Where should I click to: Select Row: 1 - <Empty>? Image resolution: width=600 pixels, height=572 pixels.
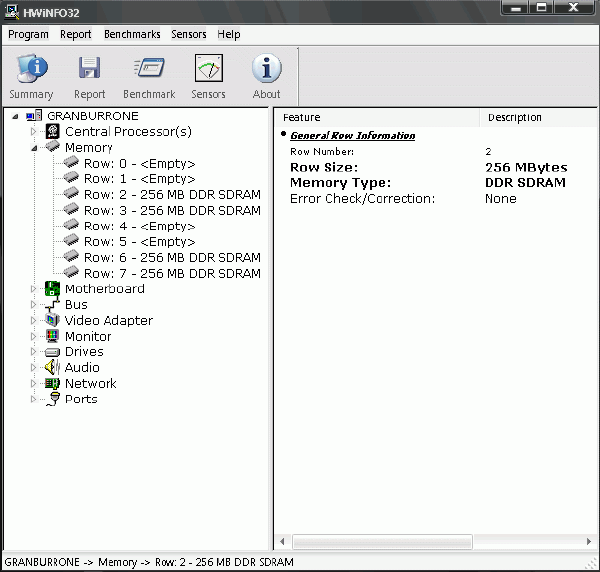tap(139, 179)
